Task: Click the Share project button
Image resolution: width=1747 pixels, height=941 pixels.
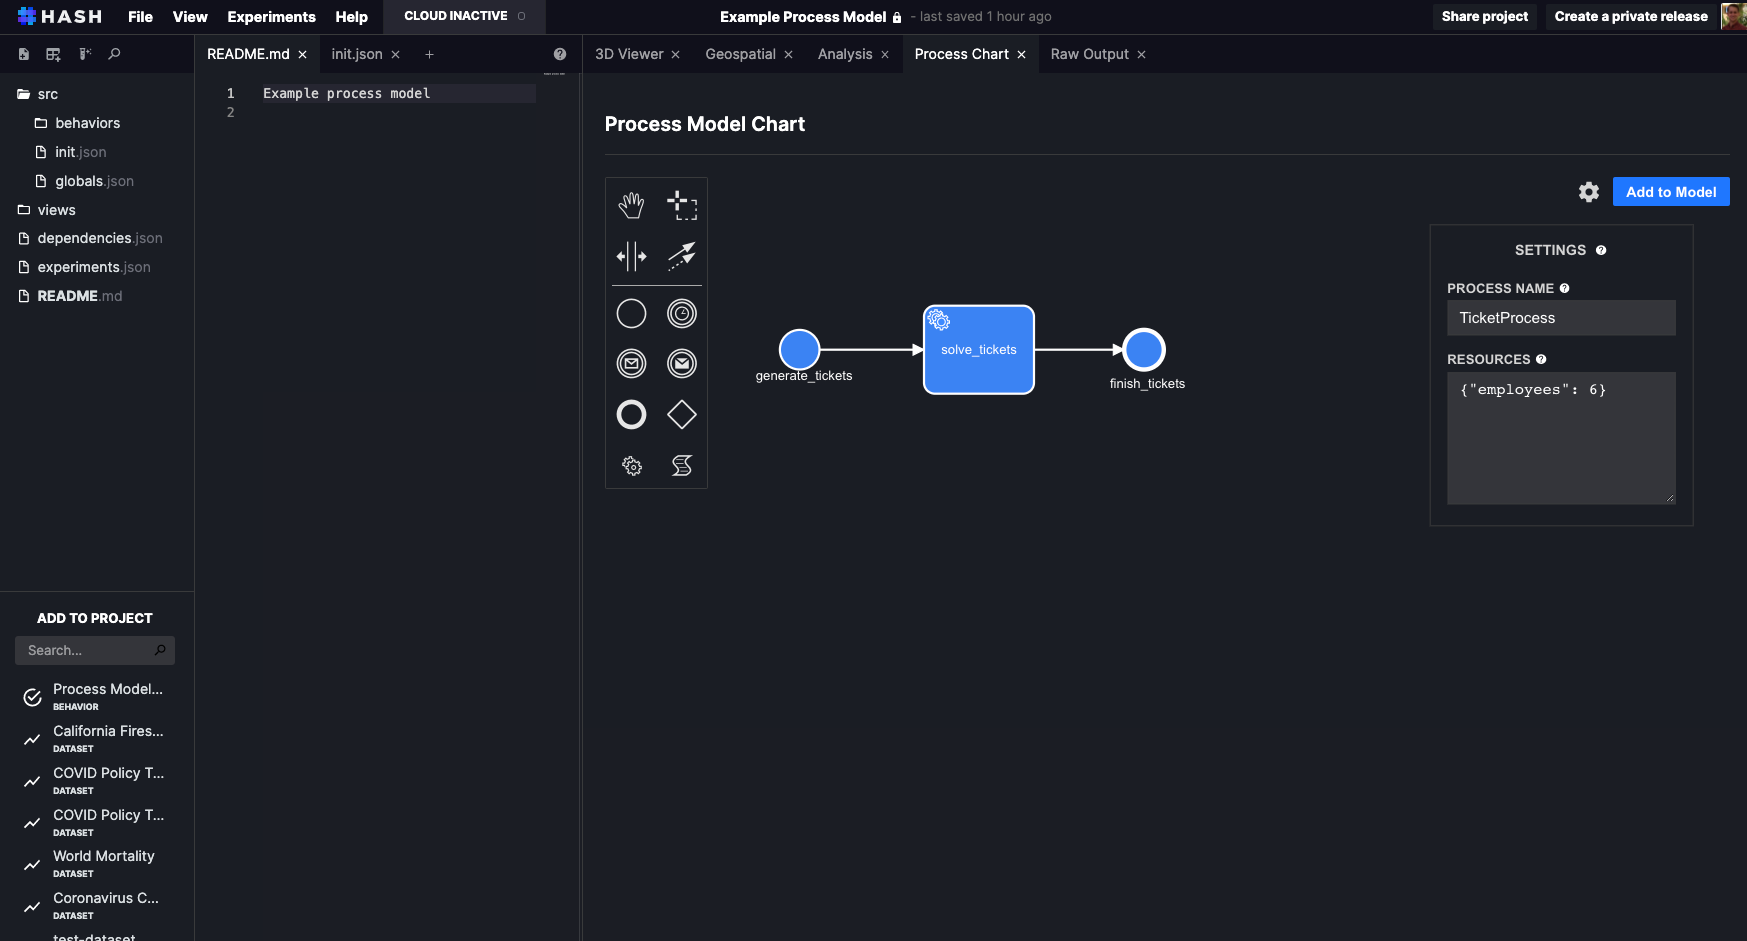Action: click(x=1484, y=16)
